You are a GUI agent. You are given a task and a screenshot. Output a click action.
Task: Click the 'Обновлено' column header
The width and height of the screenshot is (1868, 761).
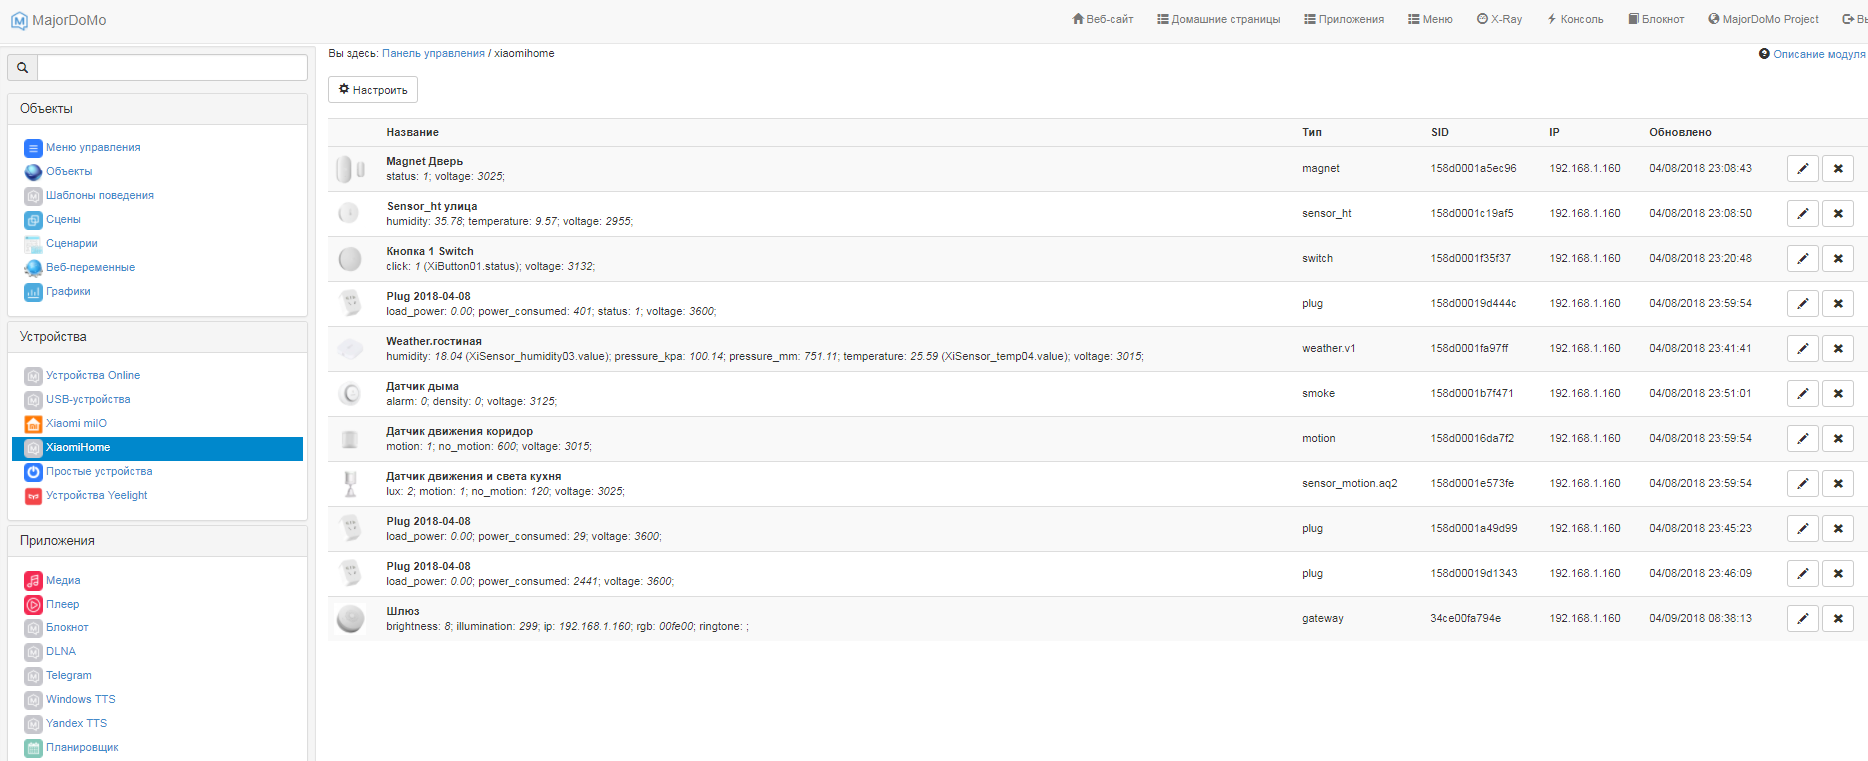click(1680, 133)
